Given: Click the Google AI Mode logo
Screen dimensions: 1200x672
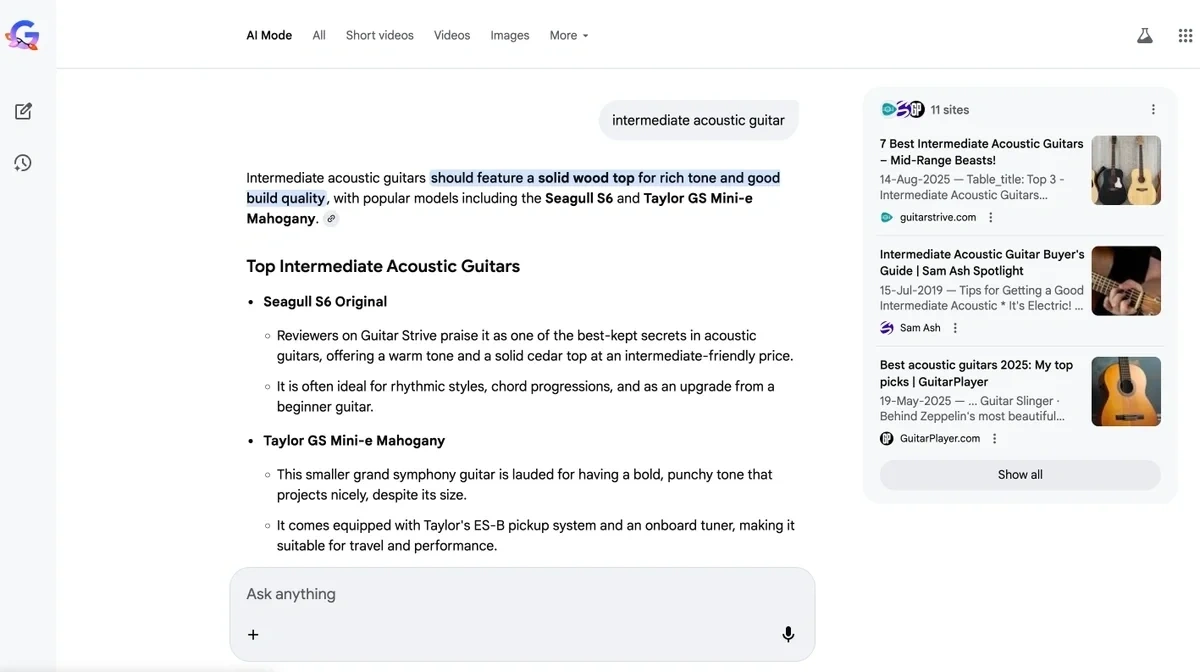Looking at the screenshot, I should coord(22,33).
